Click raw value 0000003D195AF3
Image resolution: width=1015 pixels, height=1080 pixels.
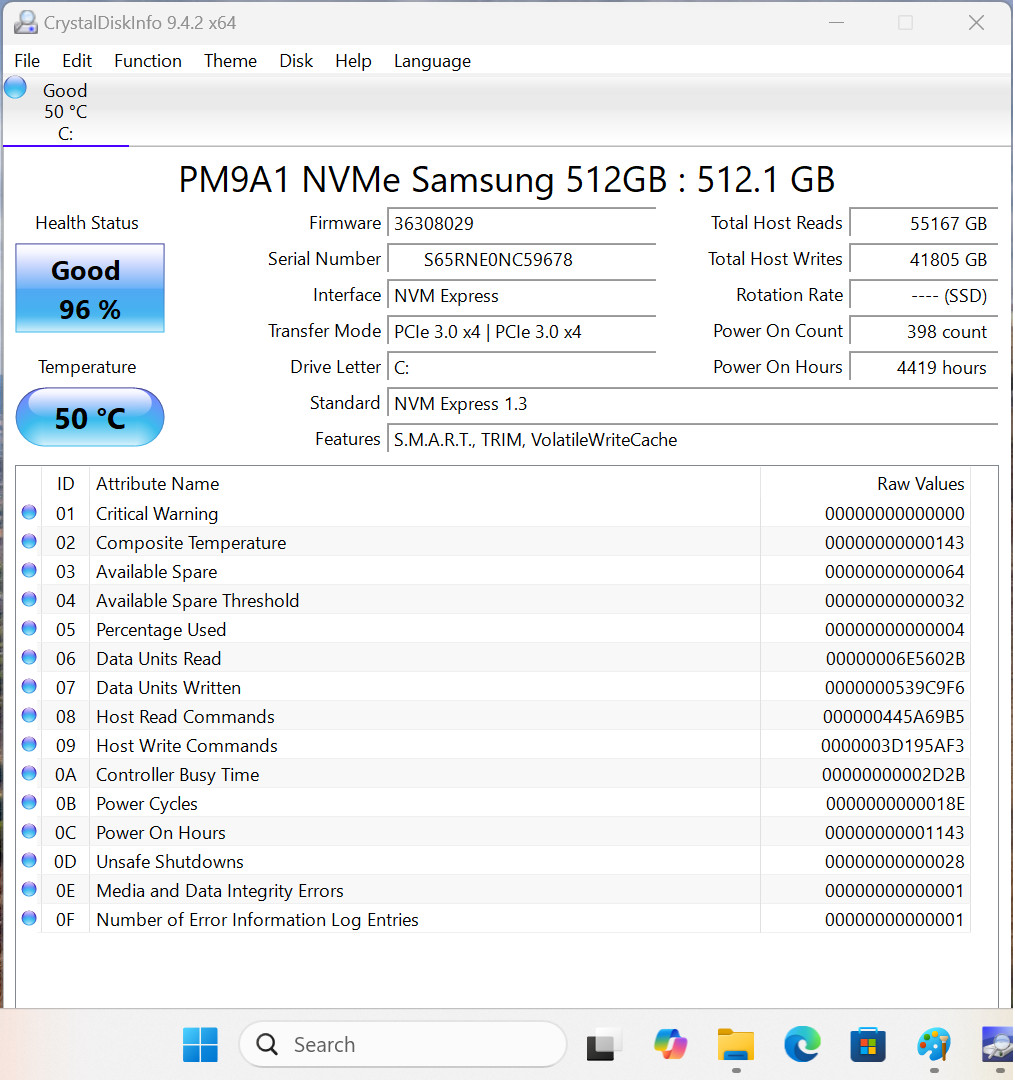[892, 746]
